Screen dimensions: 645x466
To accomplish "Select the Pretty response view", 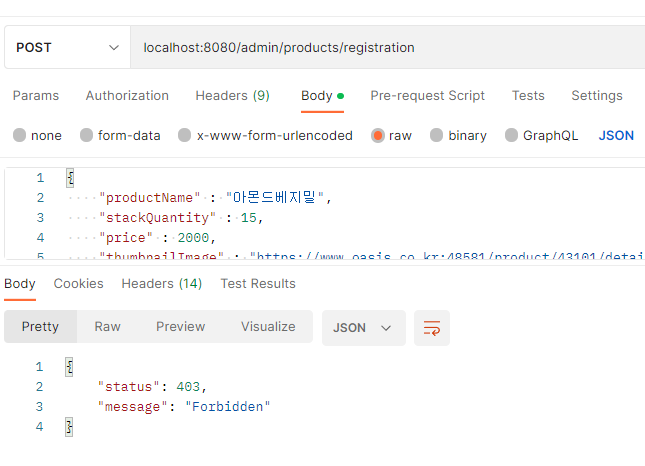I will click(x=40, y=327).
